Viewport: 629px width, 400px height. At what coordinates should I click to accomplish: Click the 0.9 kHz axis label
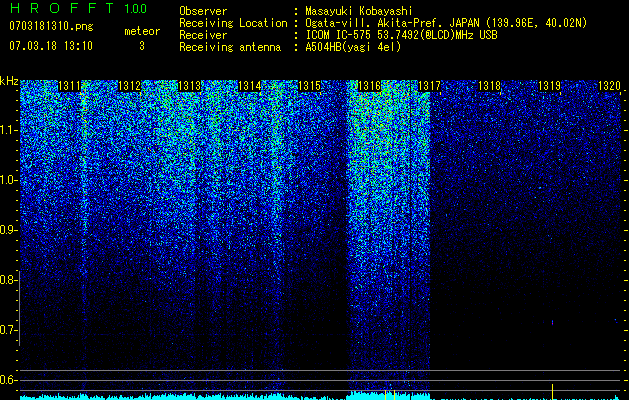8,230
